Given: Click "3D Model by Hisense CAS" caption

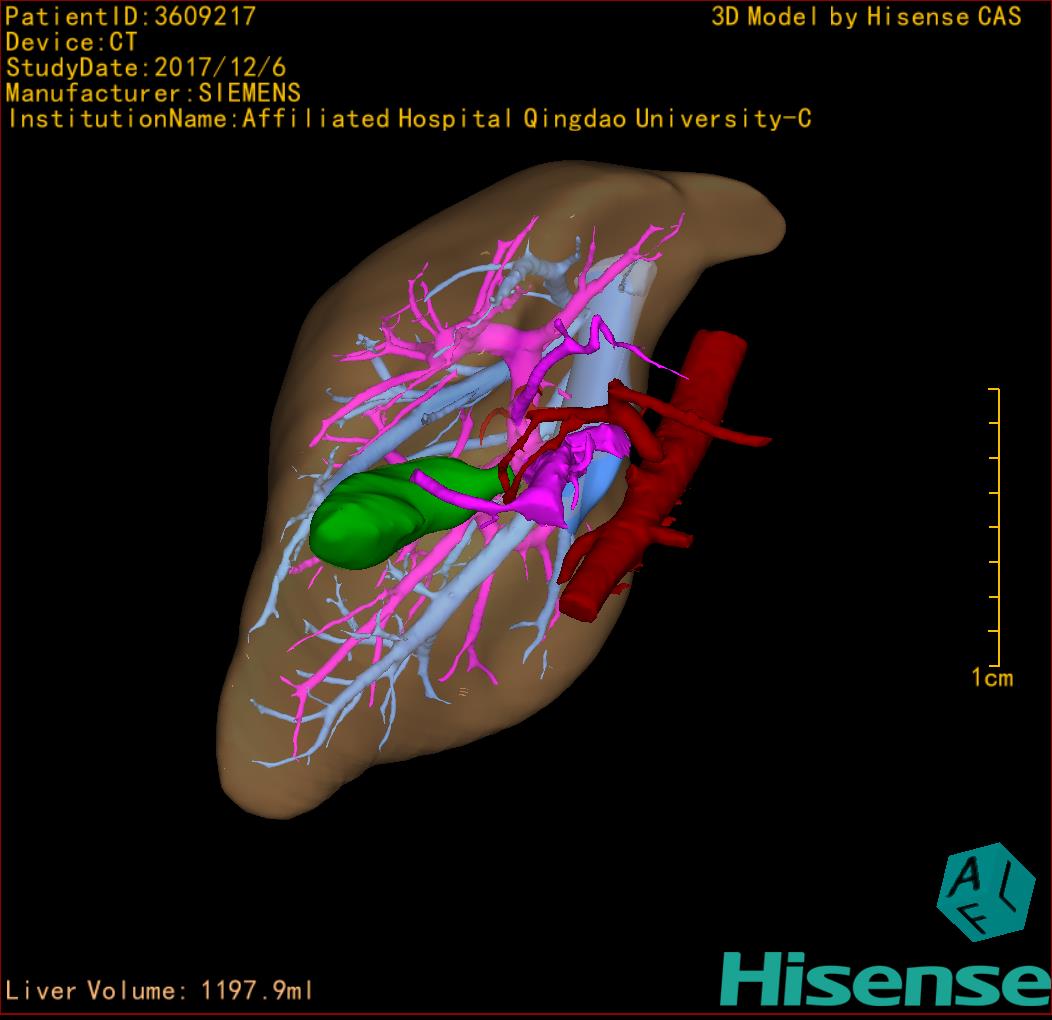Looking at the screenshot, I should point(866,16).
